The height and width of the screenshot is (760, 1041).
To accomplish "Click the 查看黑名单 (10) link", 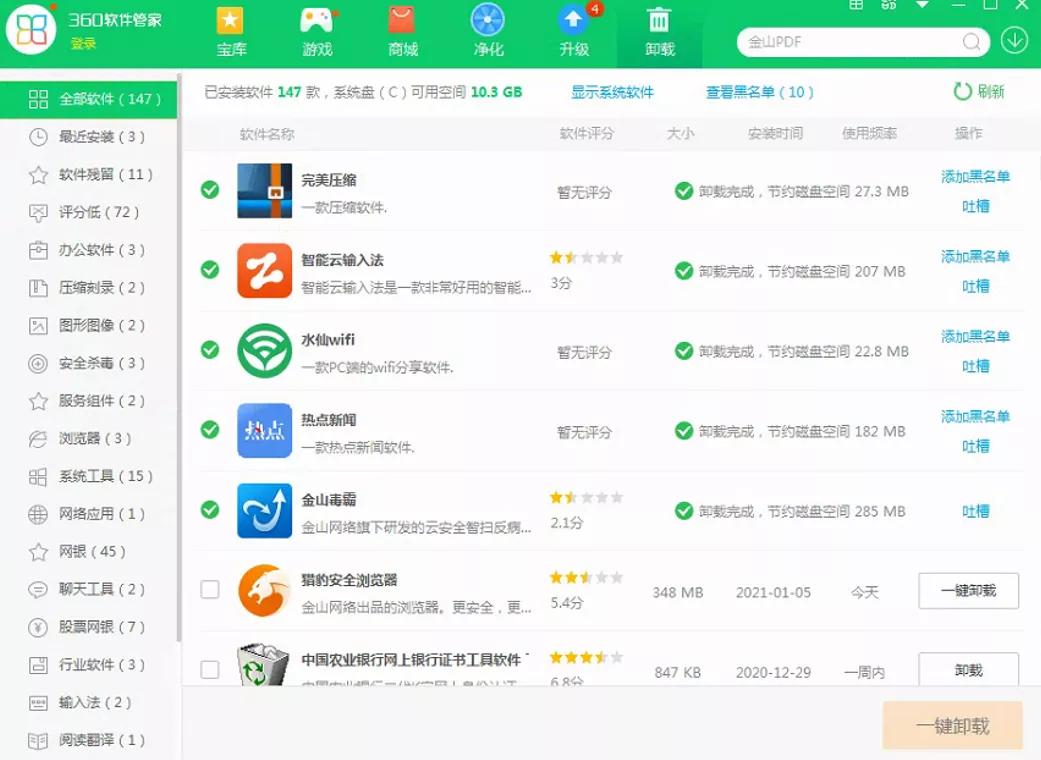I will pyautogui.click(x=759, y=92).
